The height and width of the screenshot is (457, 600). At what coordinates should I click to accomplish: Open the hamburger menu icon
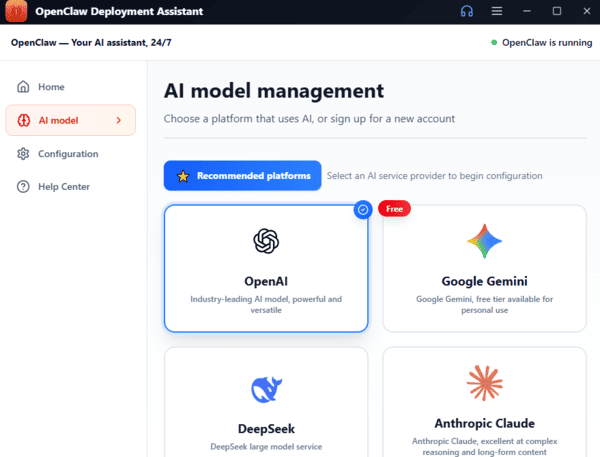coord(497,11)
